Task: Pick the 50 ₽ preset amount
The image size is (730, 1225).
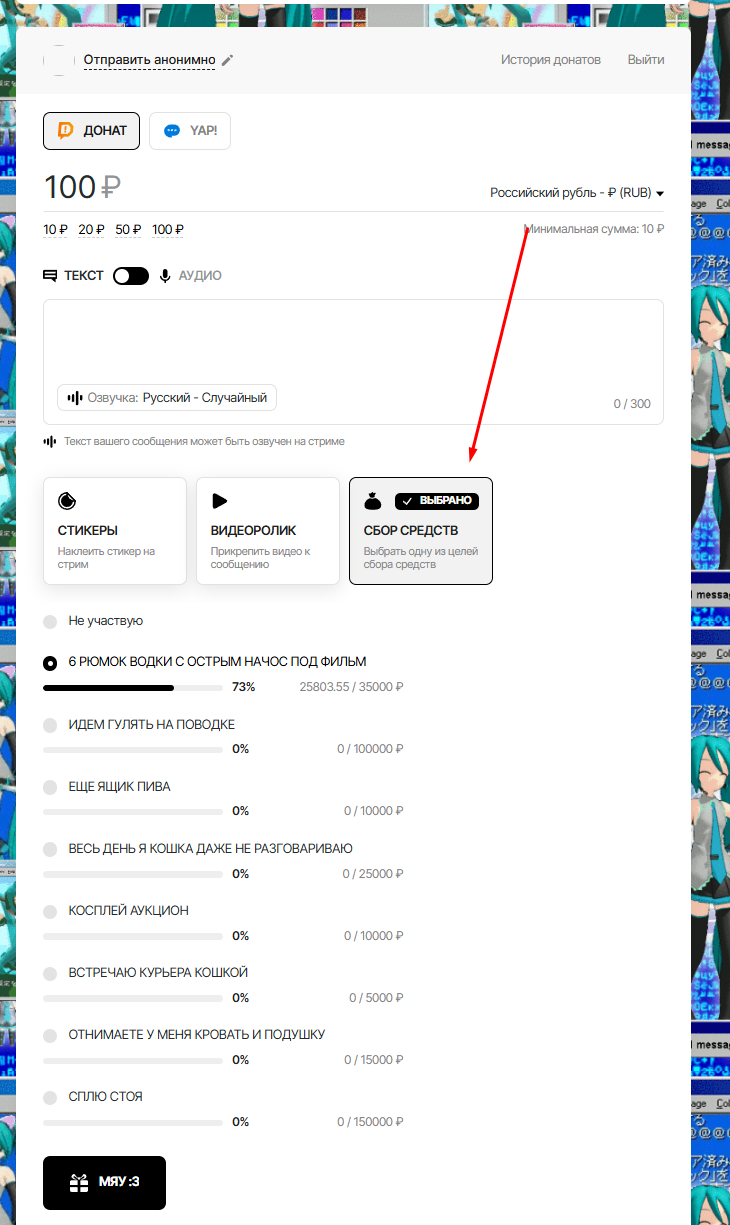Action: (x=128, y=230)
